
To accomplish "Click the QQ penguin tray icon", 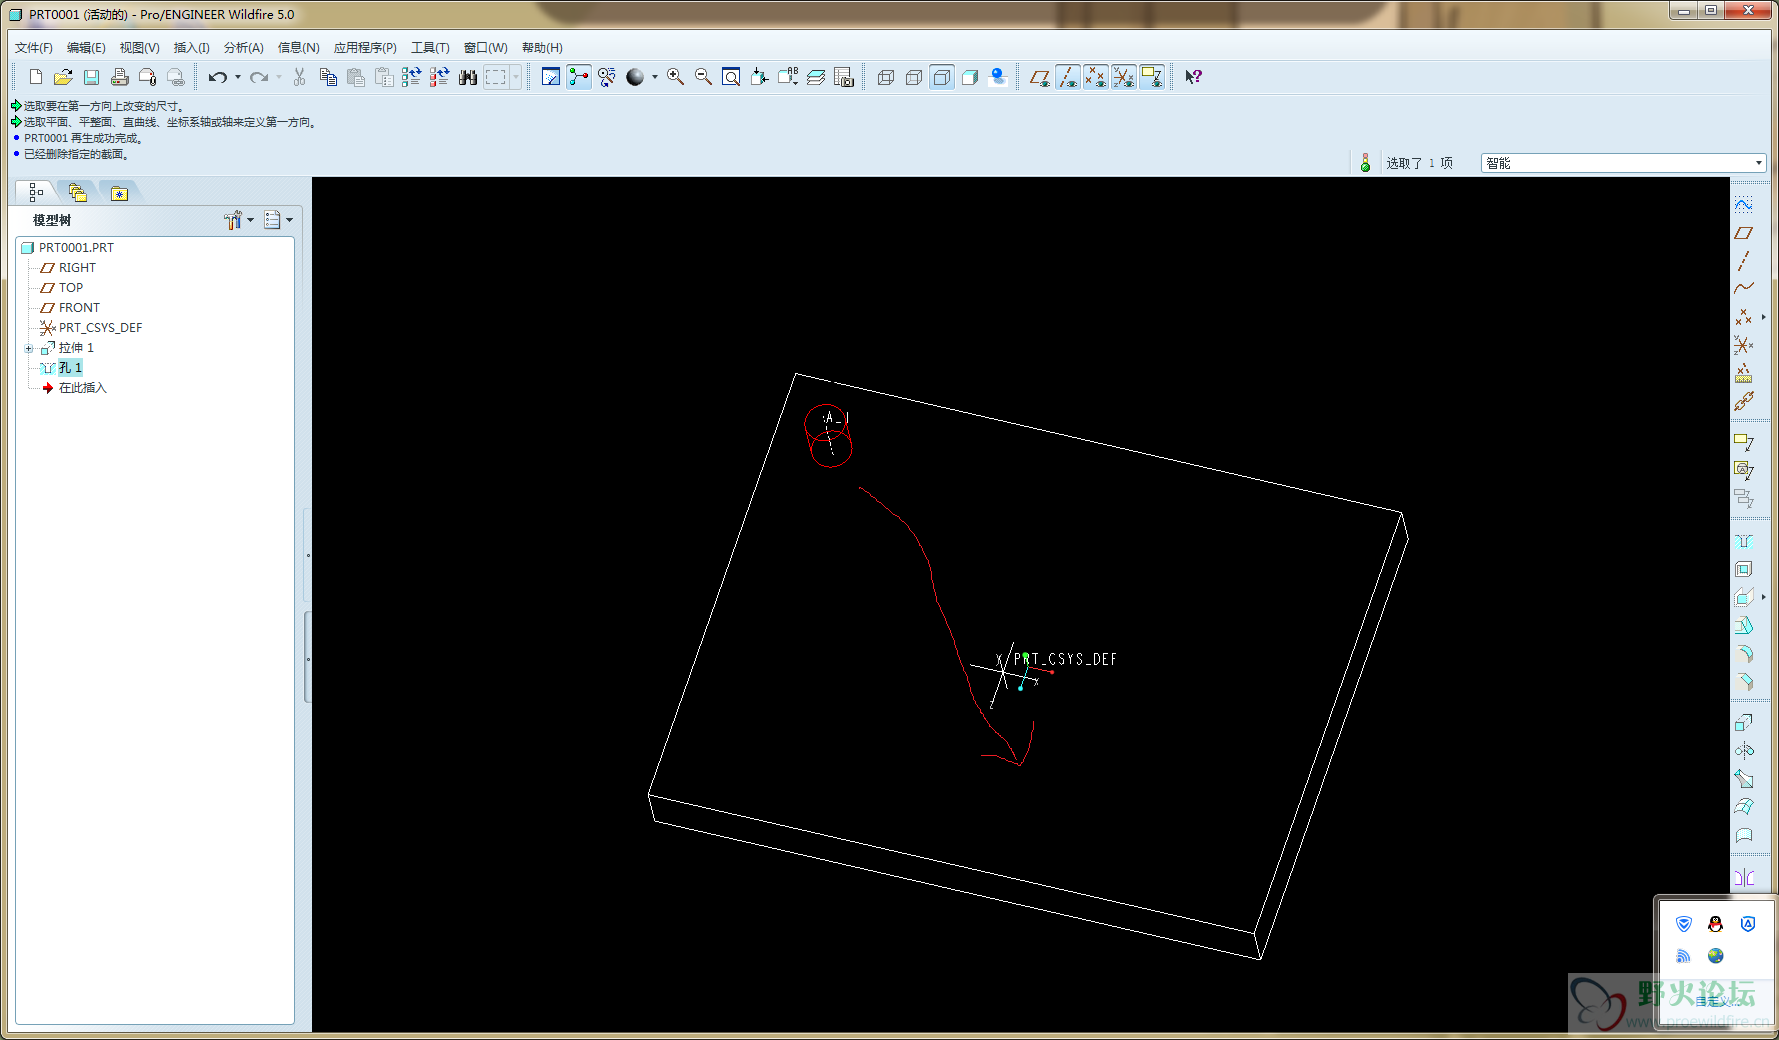I will click(1716, 924).
